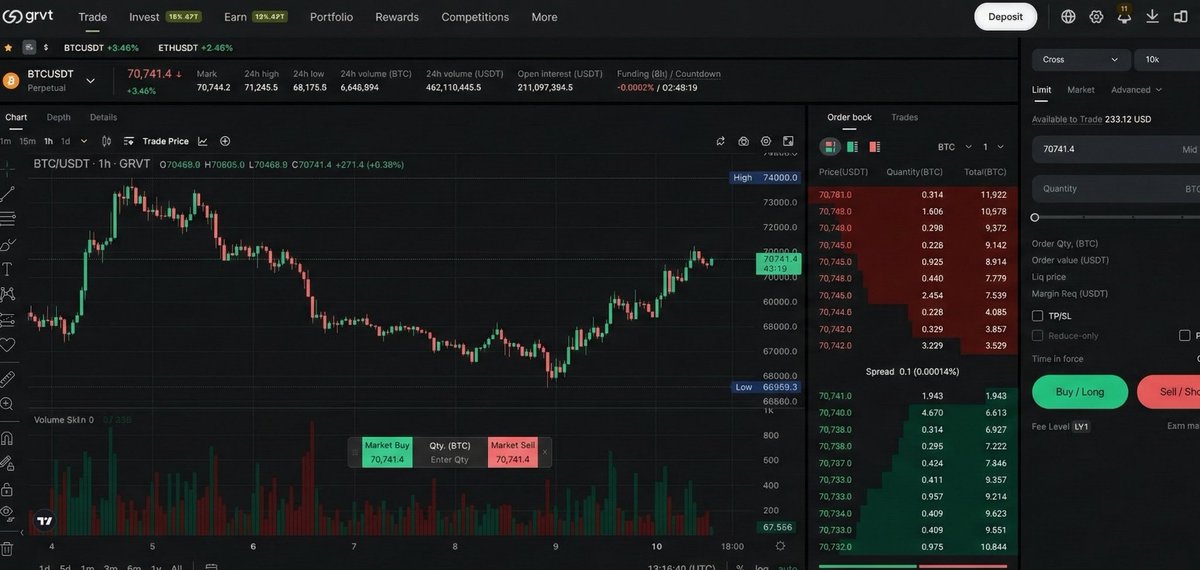Screen dimensions: 1200x570
Task: Activate the zoom in tool
Action: tap(7, 404)
